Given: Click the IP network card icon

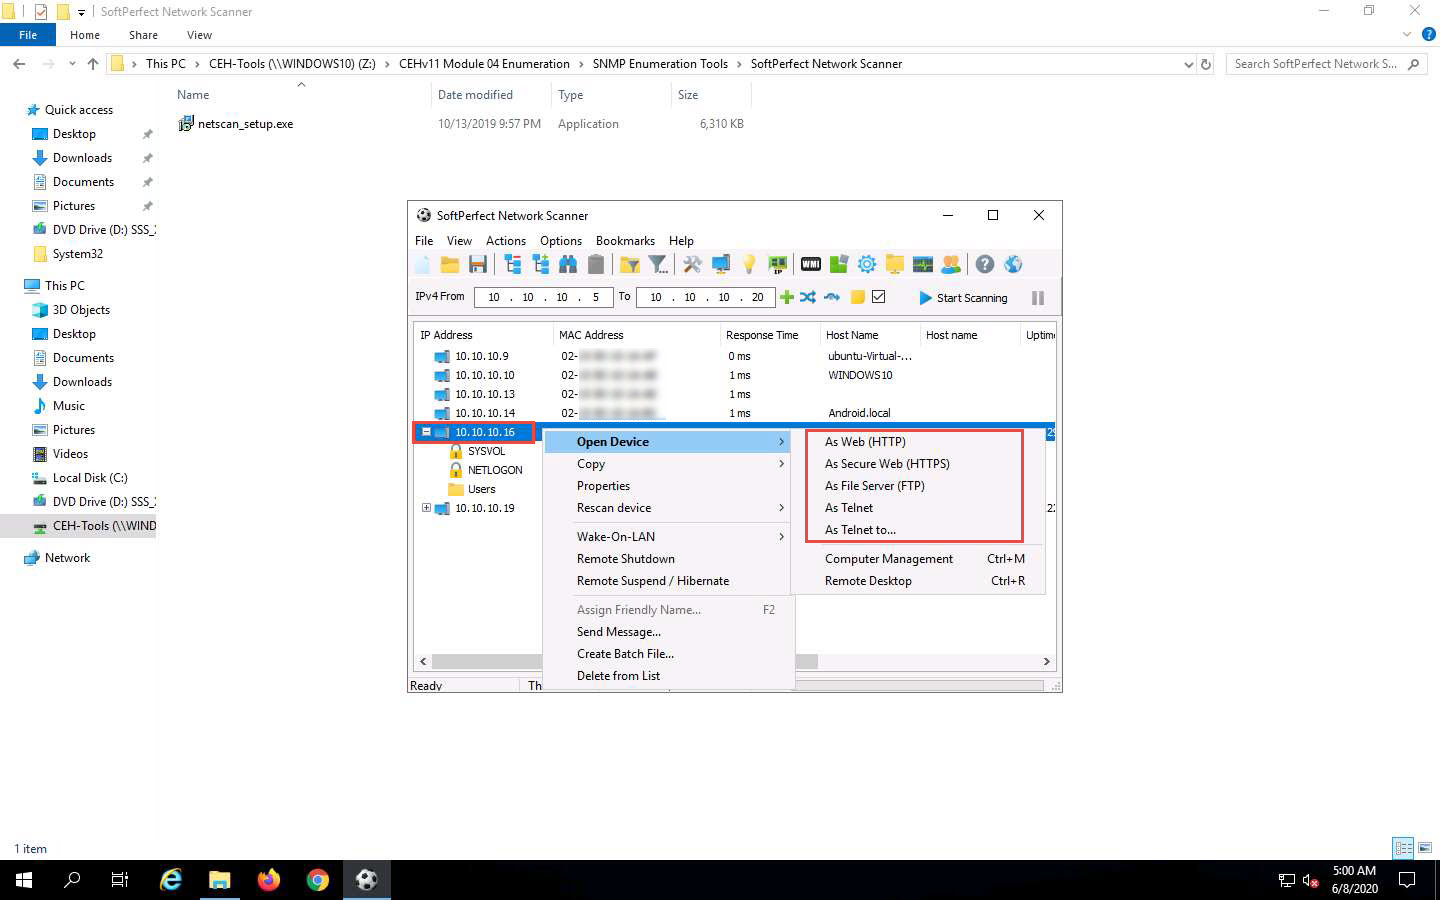Looking at the screenshot, I should [x=777, y=264].
